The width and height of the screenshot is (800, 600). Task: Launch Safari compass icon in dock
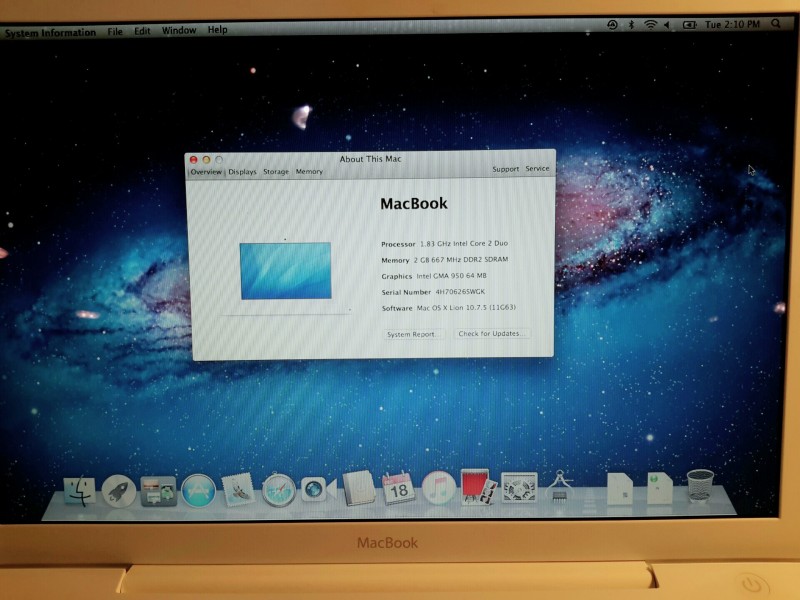click(x=279, y=490)
